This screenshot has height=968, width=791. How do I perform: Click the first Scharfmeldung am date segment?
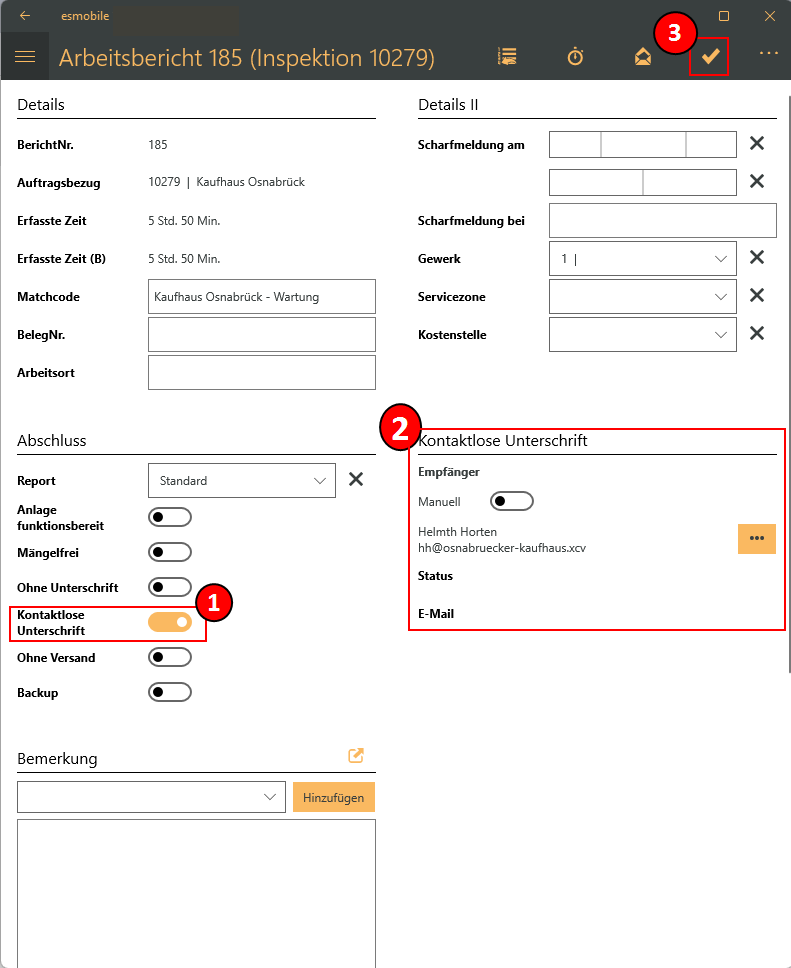coord(575,144)
